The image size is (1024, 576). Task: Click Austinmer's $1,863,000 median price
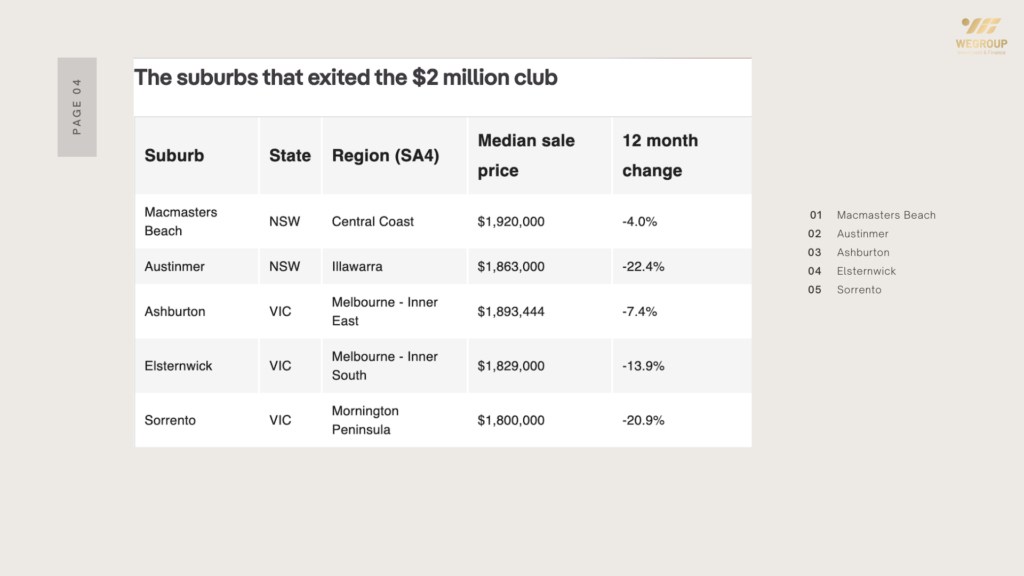pos(511,267)
